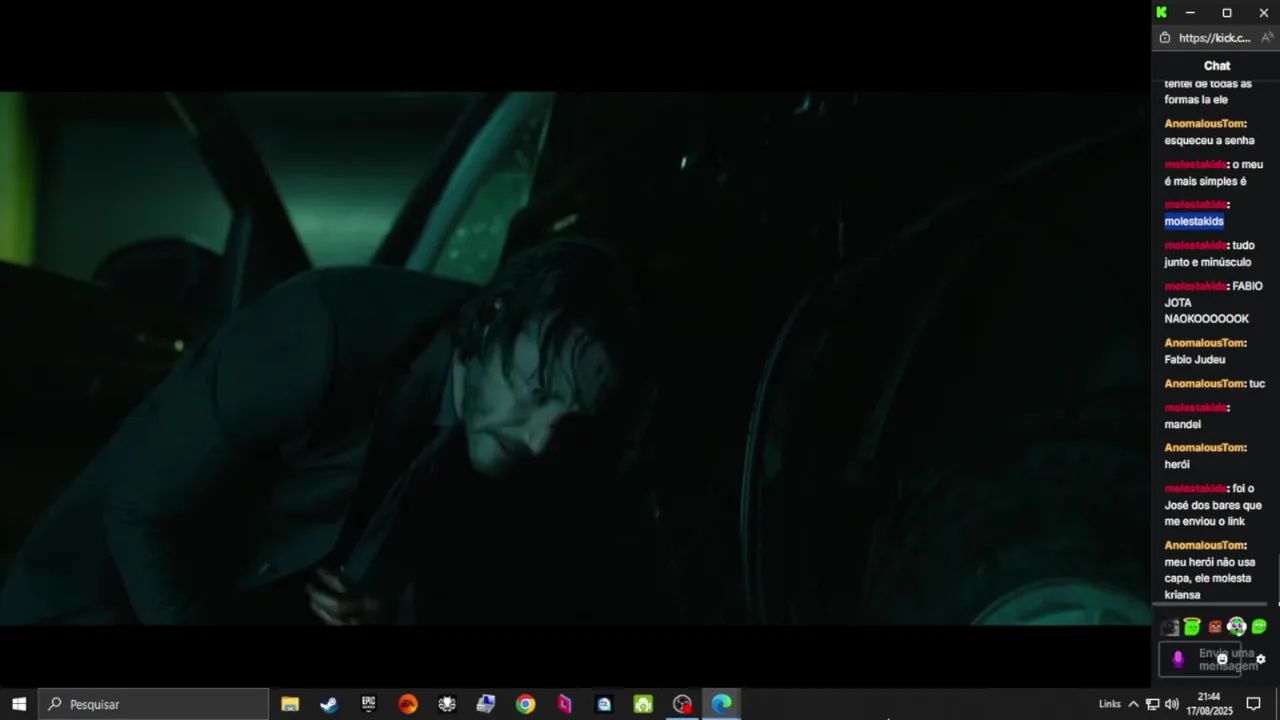Open the network status tray icon
The height and width of the screenshot is (720, 1280).
[x=1152, y=704]
